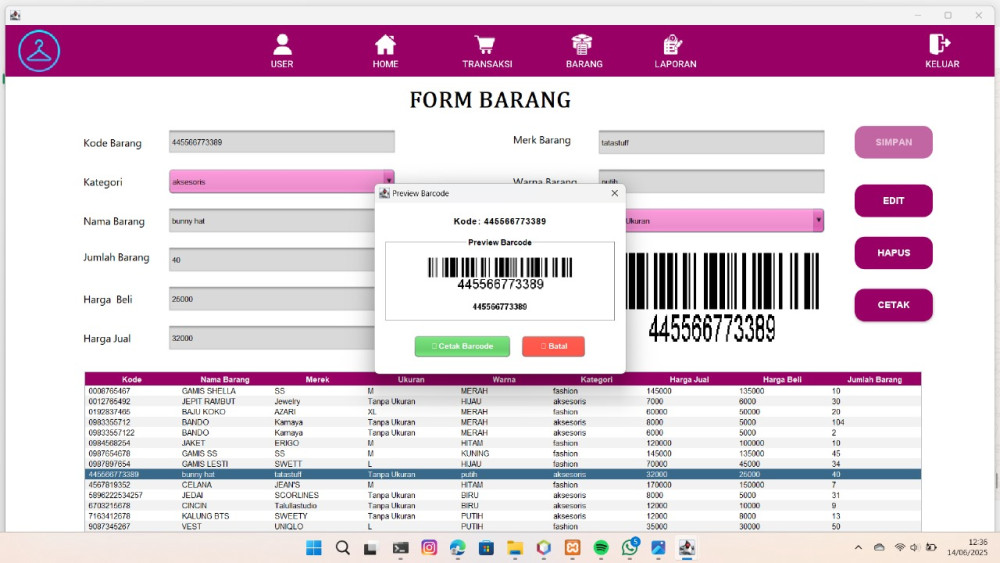Click the Cetak Barcode button
1000x563 pixels.
pos(462,346)
